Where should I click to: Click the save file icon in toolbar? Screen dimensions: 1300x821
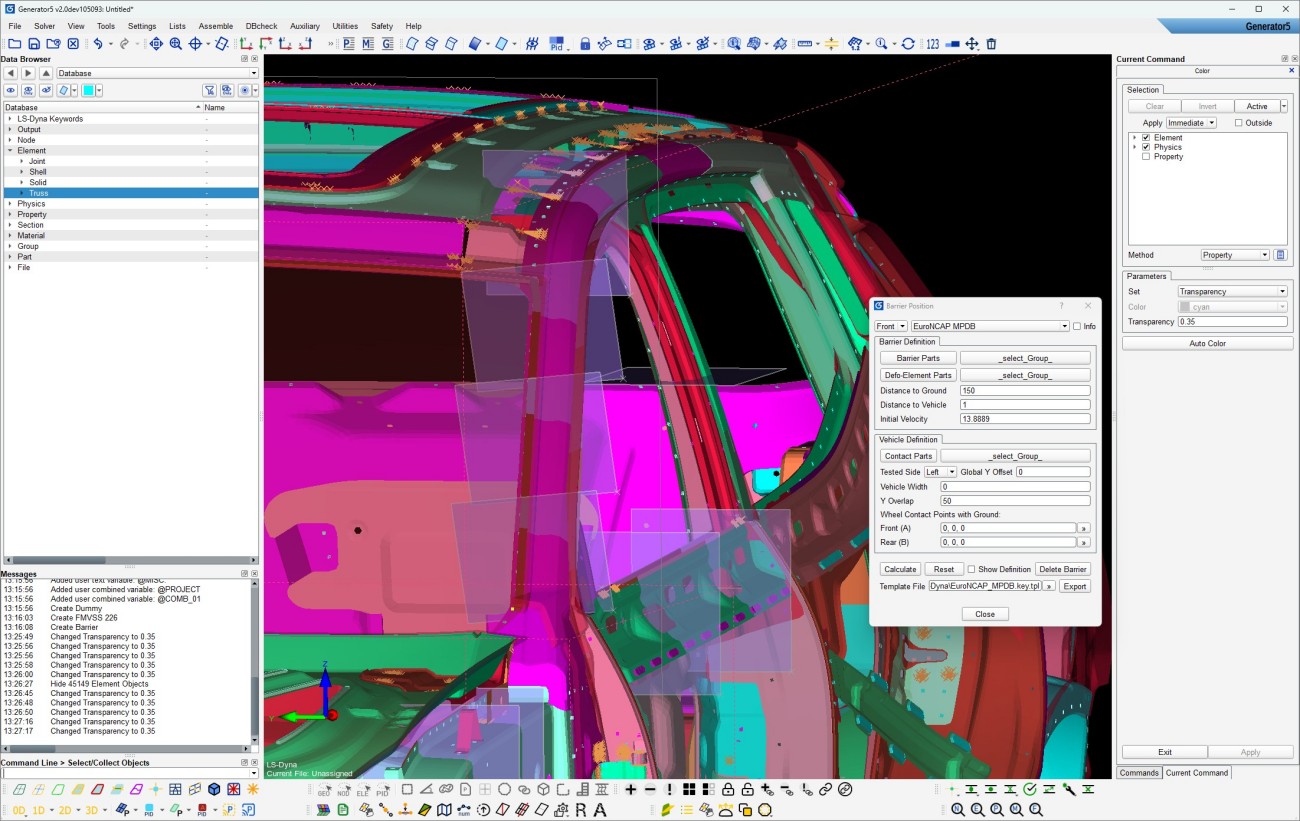[34, 44]
